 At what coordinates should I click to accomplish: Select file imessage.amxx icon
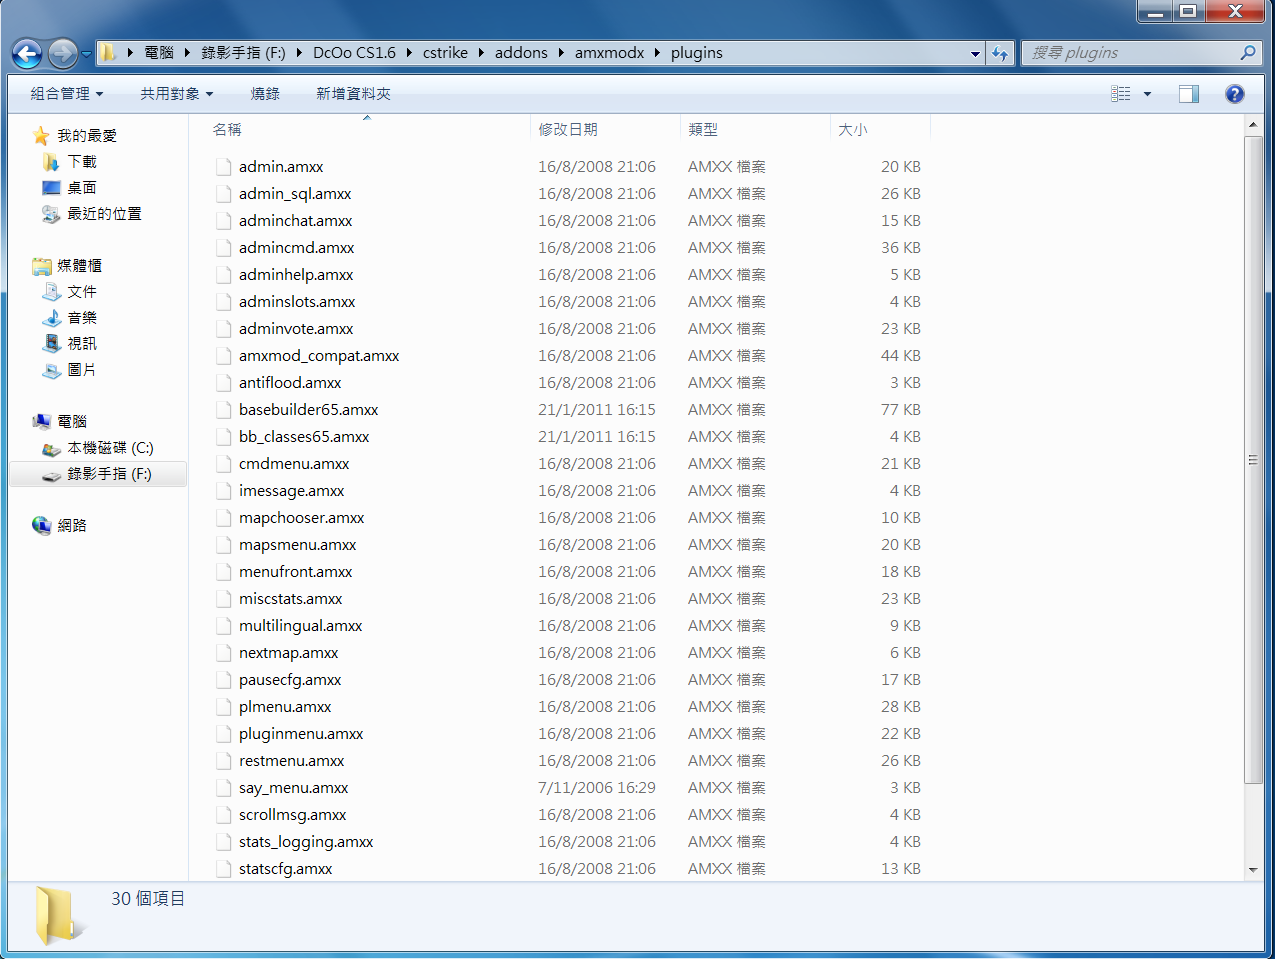[x=224, y=491]
